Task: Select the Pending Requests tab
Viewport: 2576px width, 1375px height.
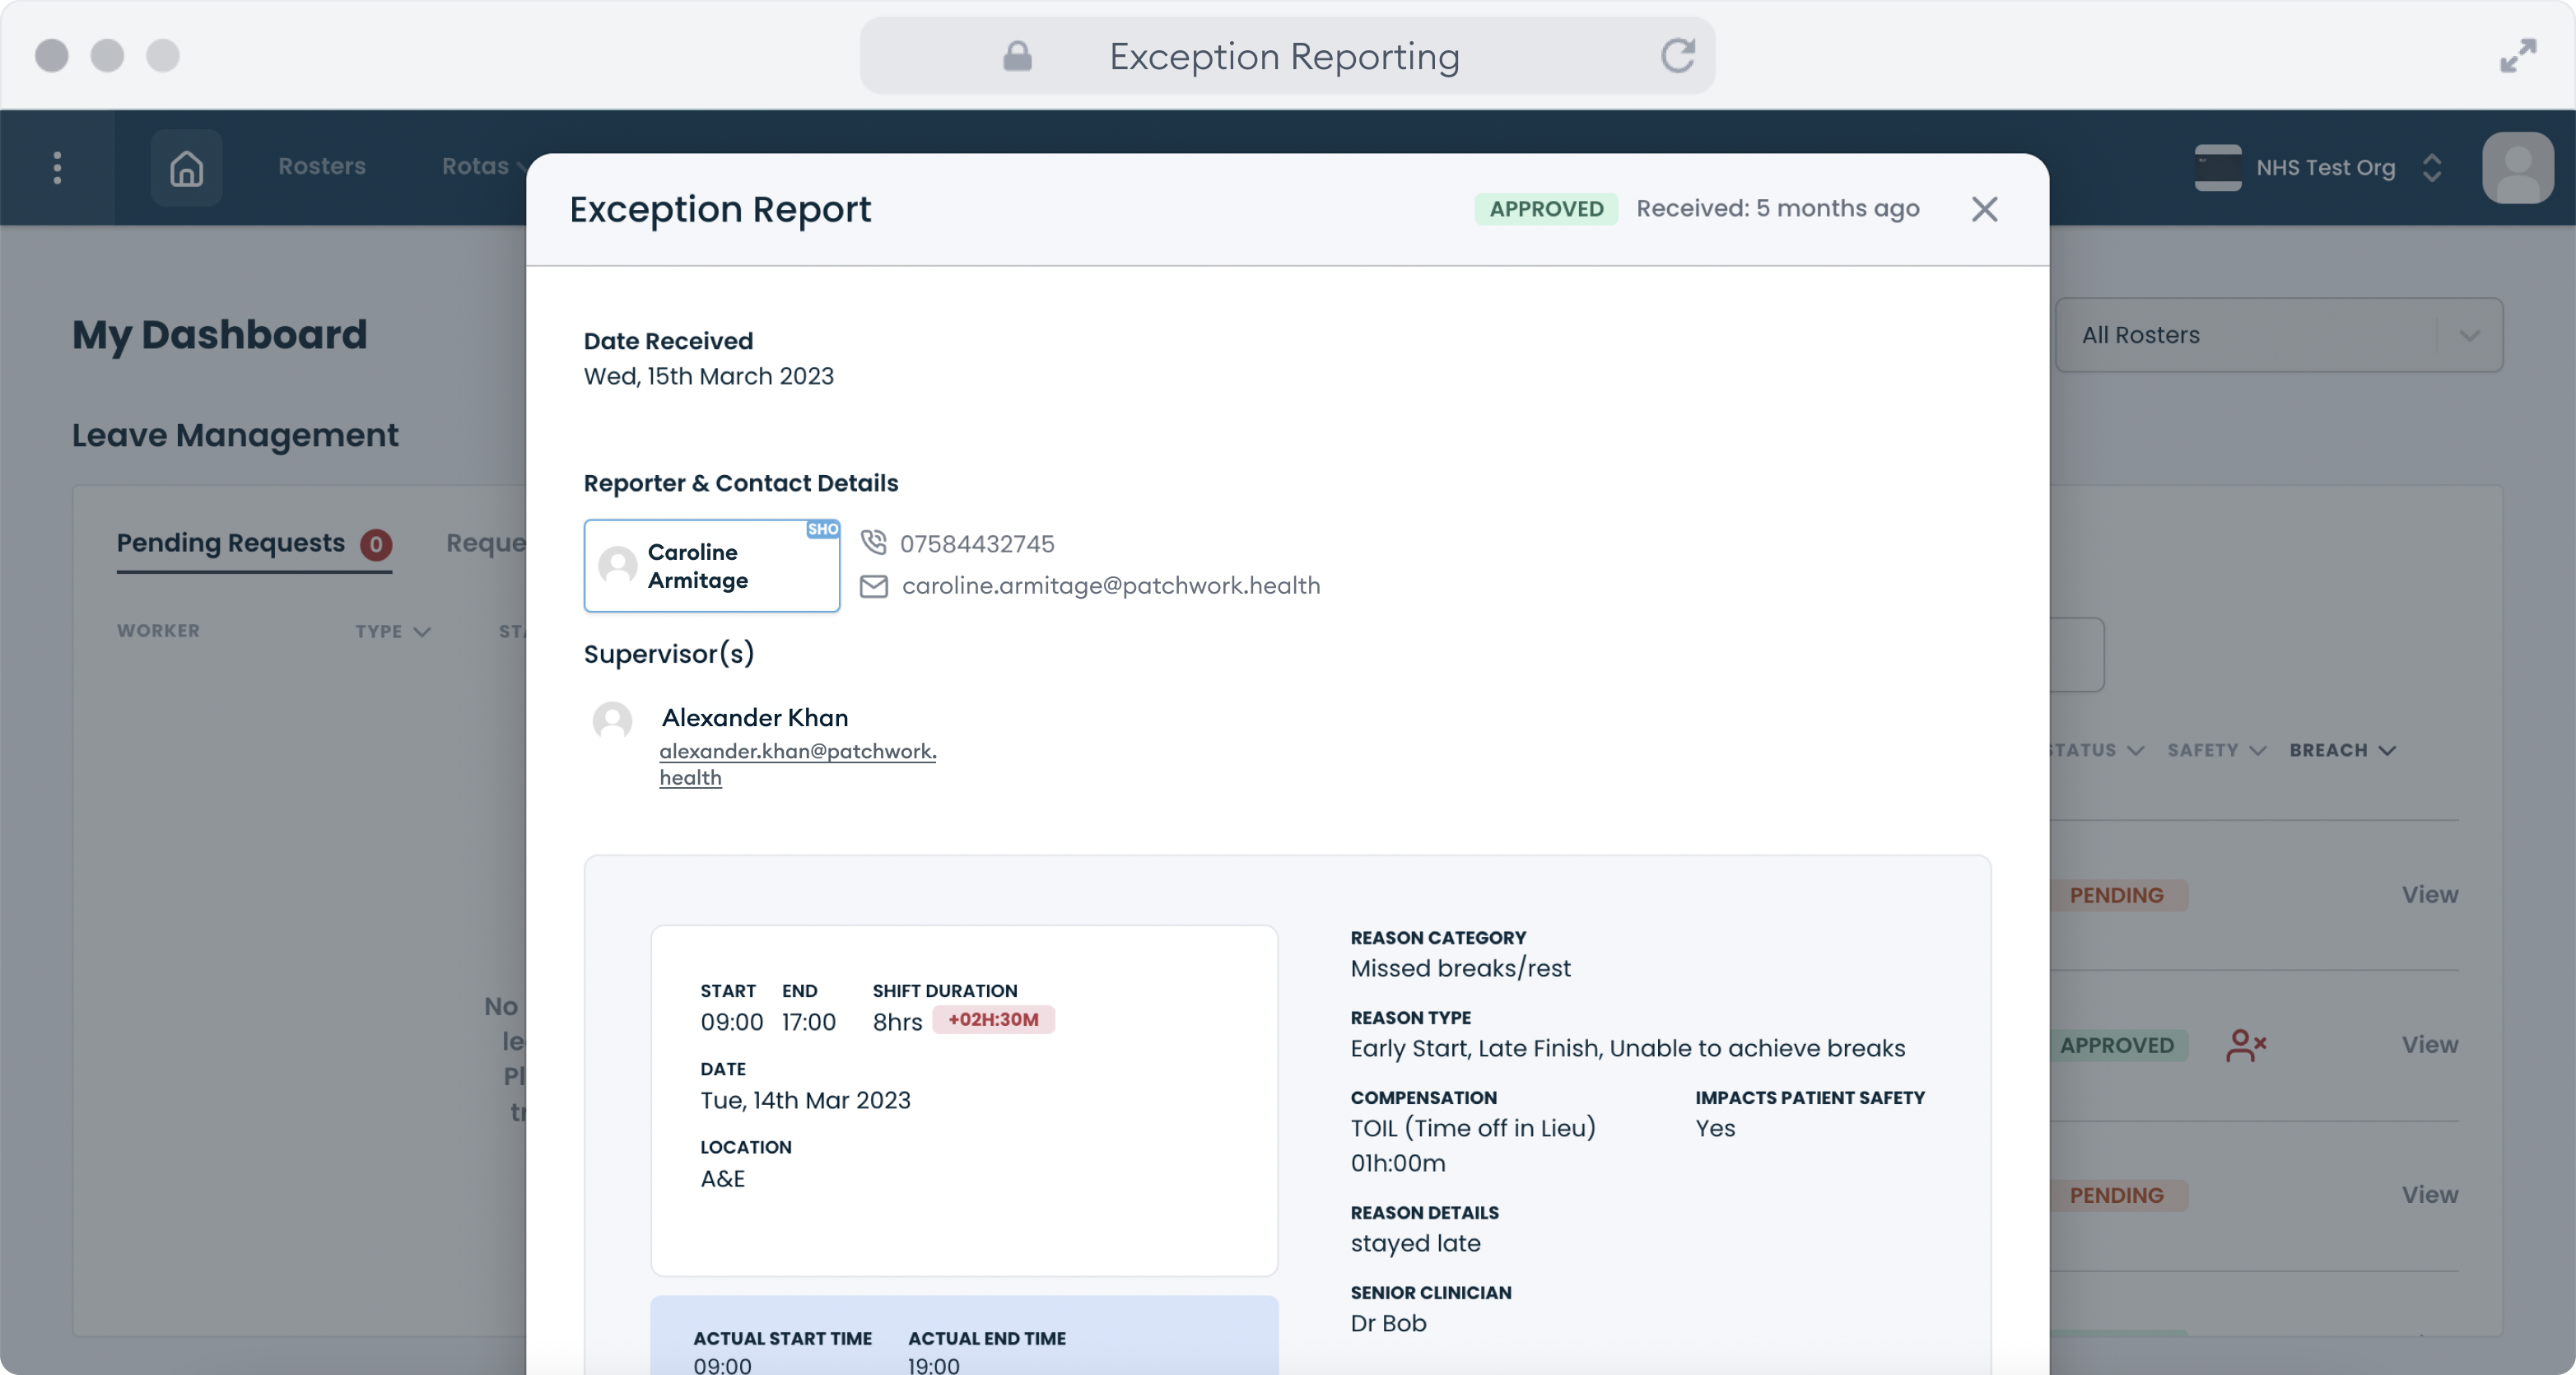Action: point(254,543)
